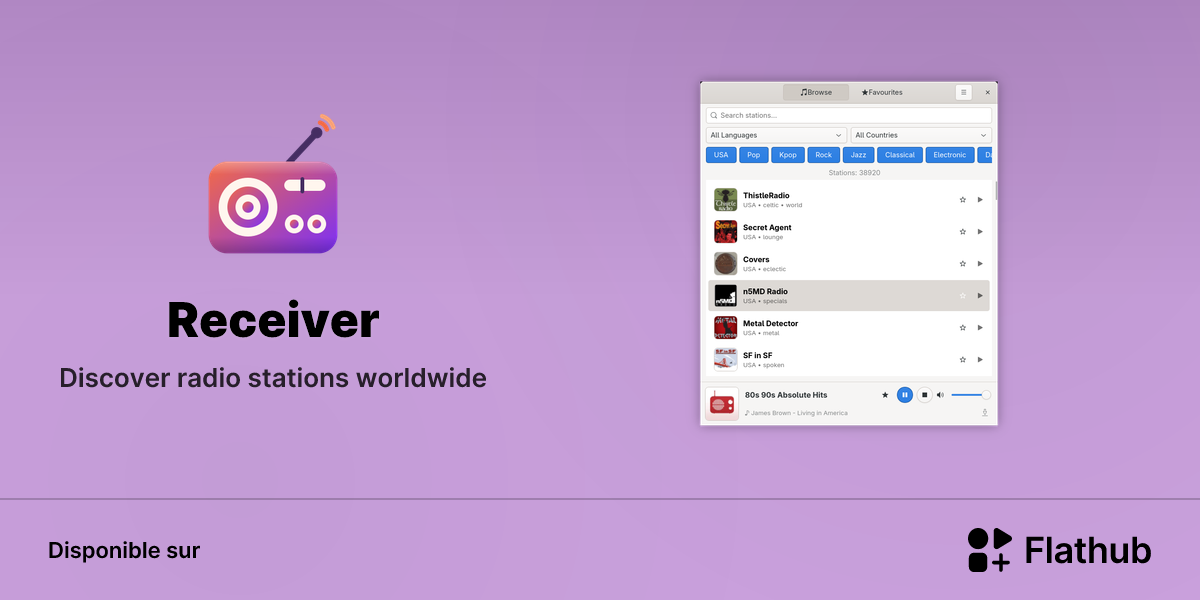The image size is (1200, 600).
Task: Filter stations by Classical tag
Action: pyautogui.click(x=900, y=155)
